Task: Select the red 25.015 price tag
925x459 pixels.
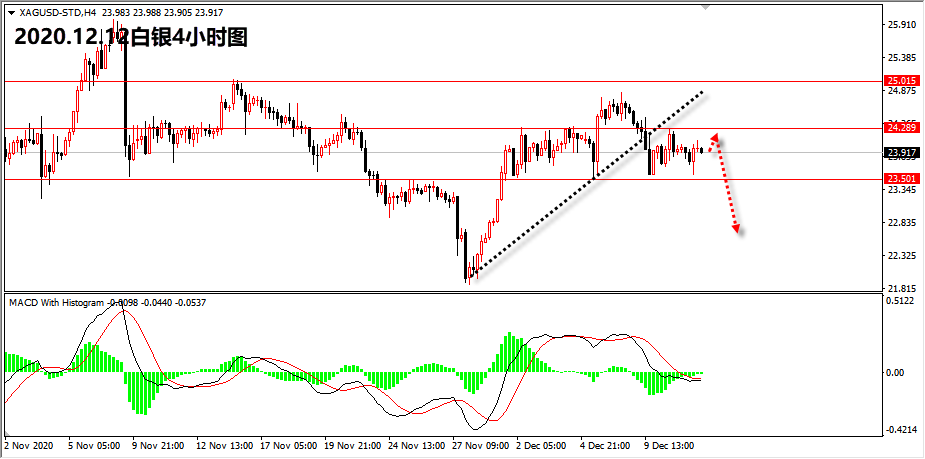Action: 902,81
